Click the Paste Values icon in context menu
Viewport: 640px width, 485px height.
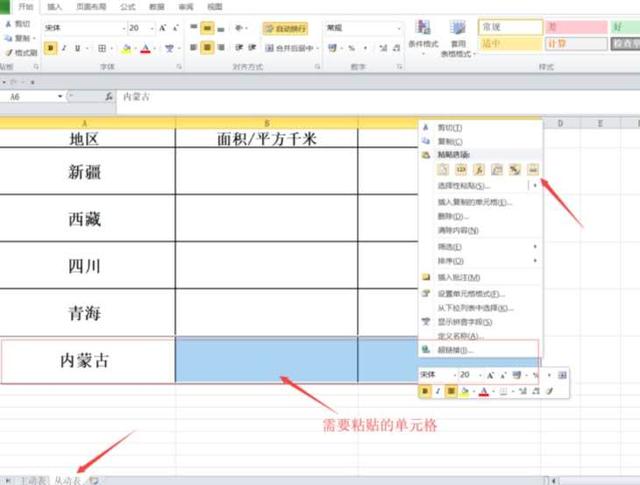[x=461, y=170]
